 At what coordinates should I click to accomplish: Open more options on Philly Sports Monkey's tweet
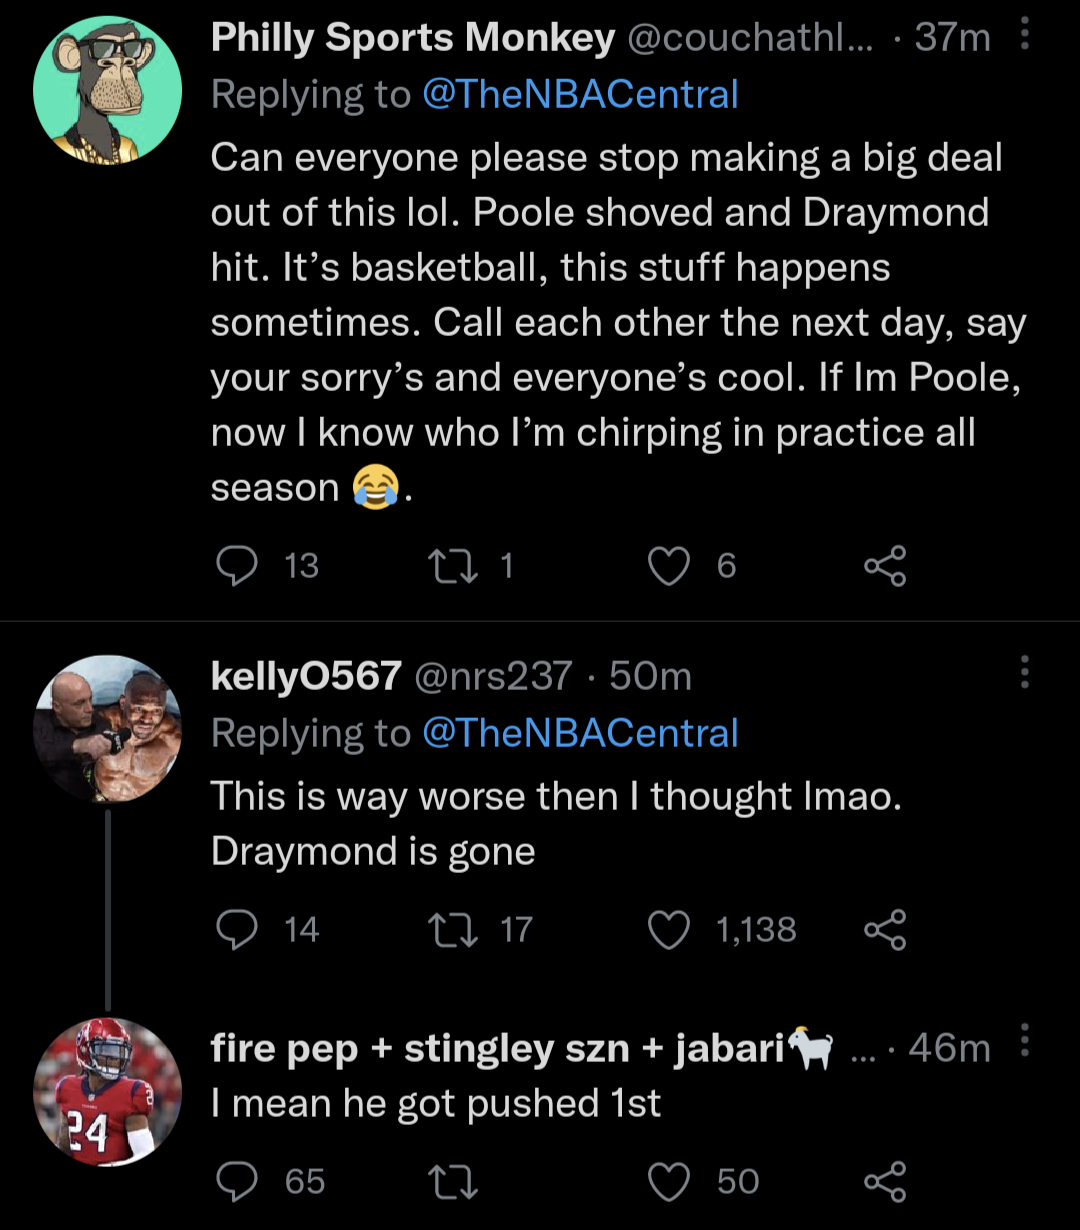(1024, 37)
